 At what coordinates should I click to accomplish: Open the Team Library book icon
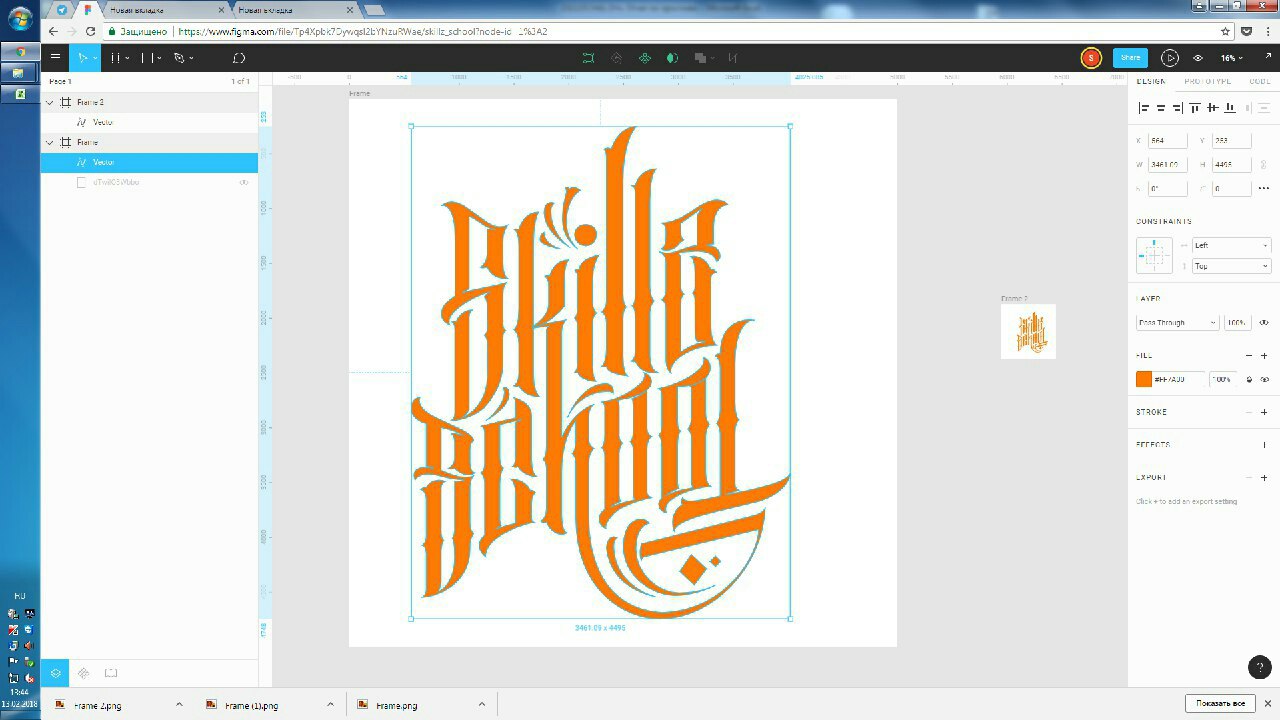point(111,673)
